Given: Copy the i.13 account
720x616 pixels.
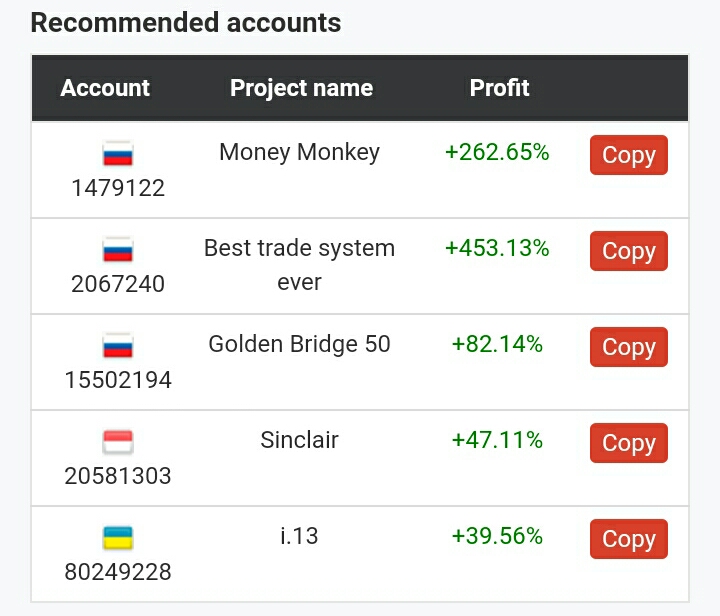Looking at the screenshot, I should (x=629, y=539).
